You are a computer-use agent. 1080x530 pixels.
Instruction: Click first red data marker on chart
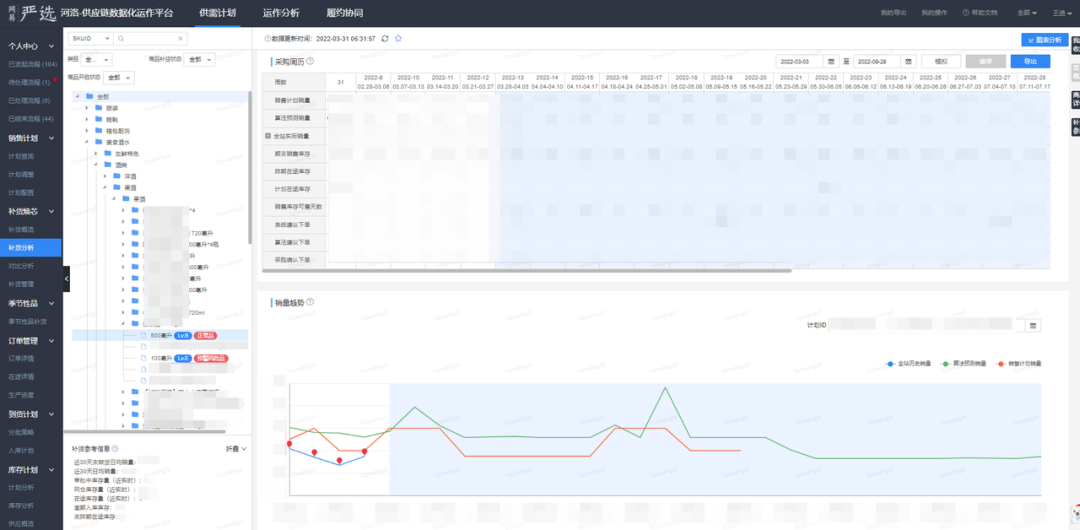[x=289, y=443]
